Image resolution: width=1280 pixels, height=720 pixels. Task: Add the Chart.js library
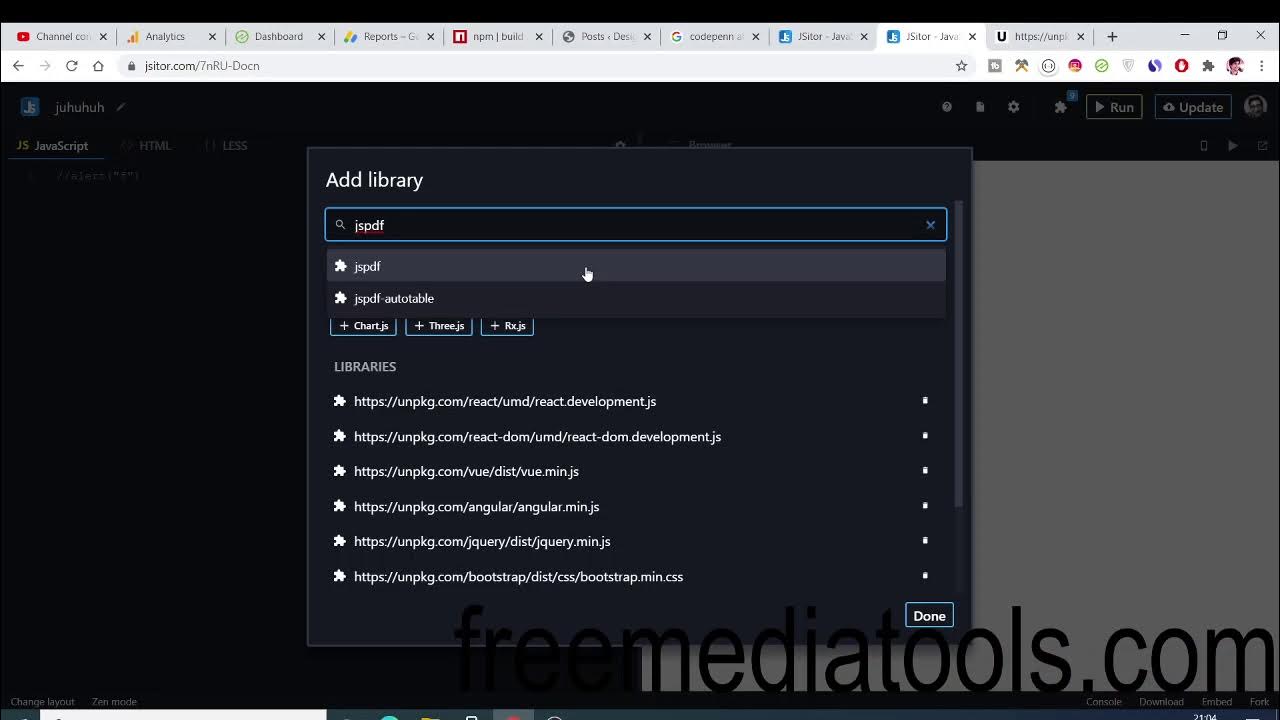(364, 326)
